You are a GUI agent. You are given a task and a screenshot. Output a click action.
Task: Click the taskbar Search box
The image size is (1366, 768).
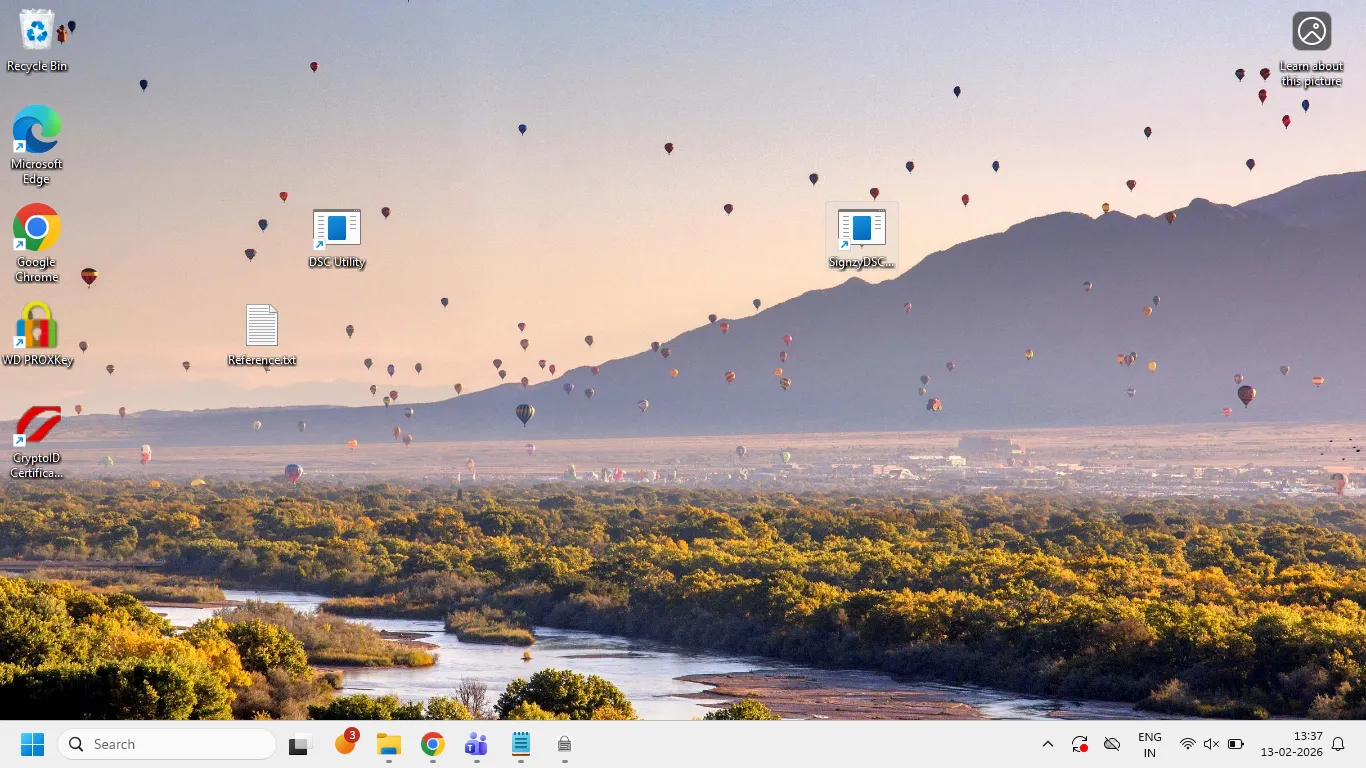click(x=167, y=744)
